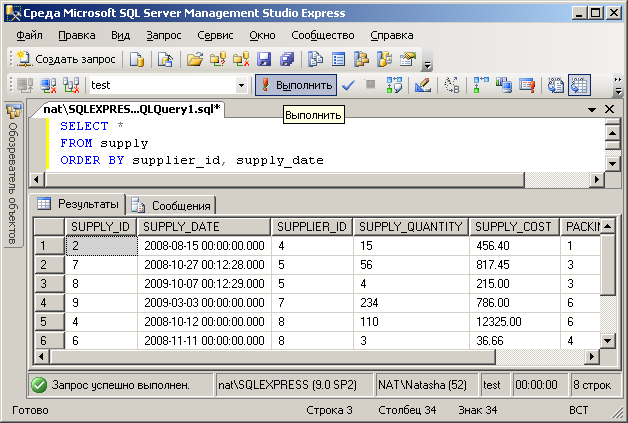Click the query editor horizontal scroll right arrow
Viewport: 628px width, 423px height.
(x=597, y=179)
